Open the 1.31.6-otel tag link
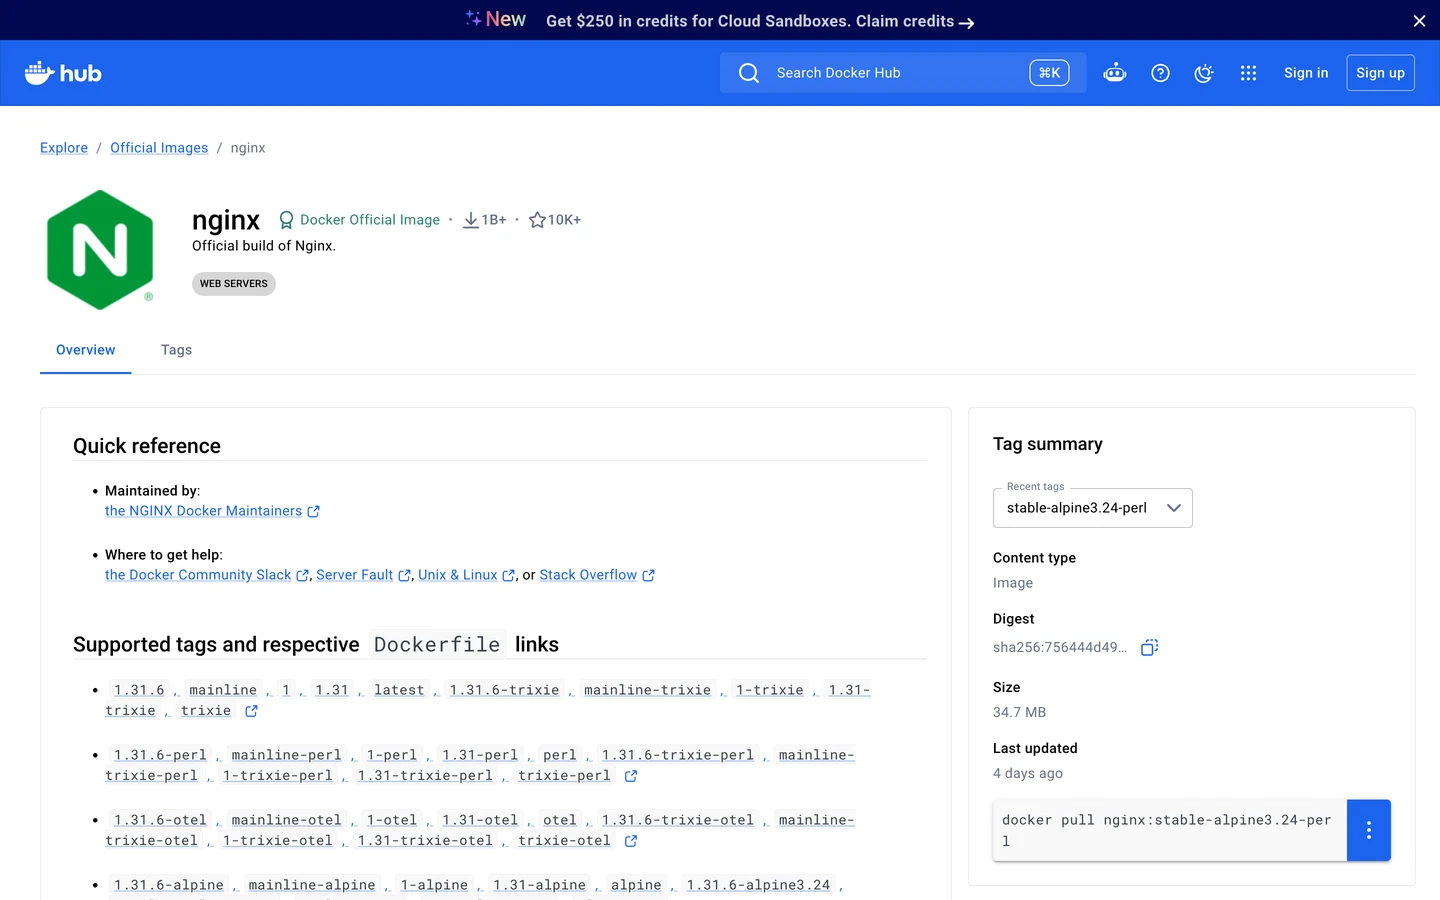The width and height of the screenshot is (1440, 900). [160, 820]
